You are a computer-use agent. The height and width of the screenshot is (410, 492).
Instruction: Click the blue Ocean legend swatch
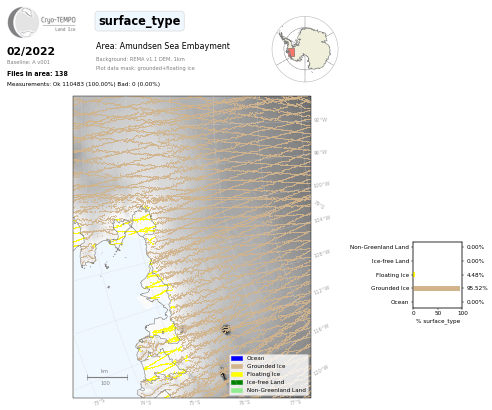pyautogui.click(x=237, y=358)
